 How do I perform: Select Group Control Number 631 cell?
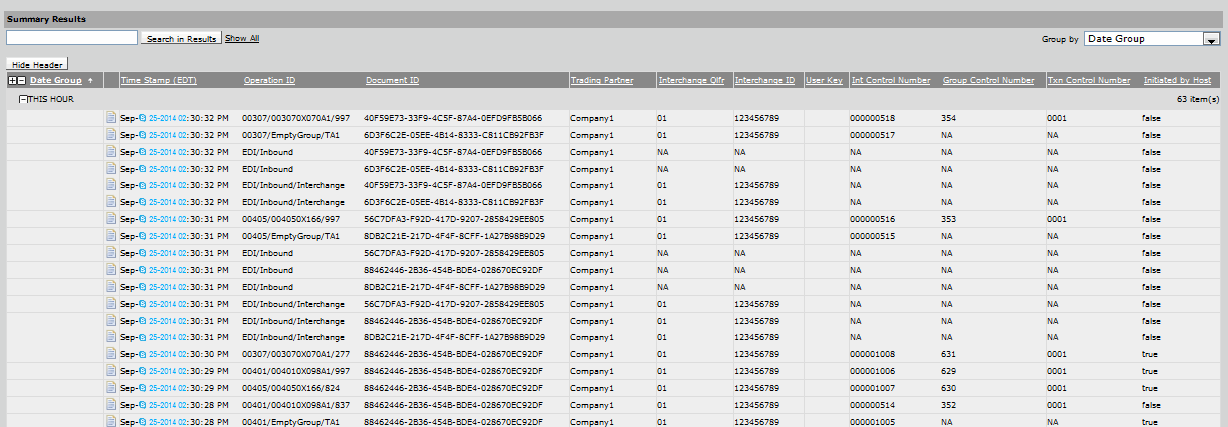tap(948, 354)
